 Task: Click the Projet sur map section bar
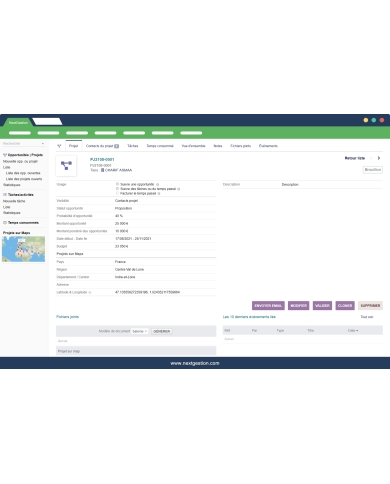tap(136, 351)
